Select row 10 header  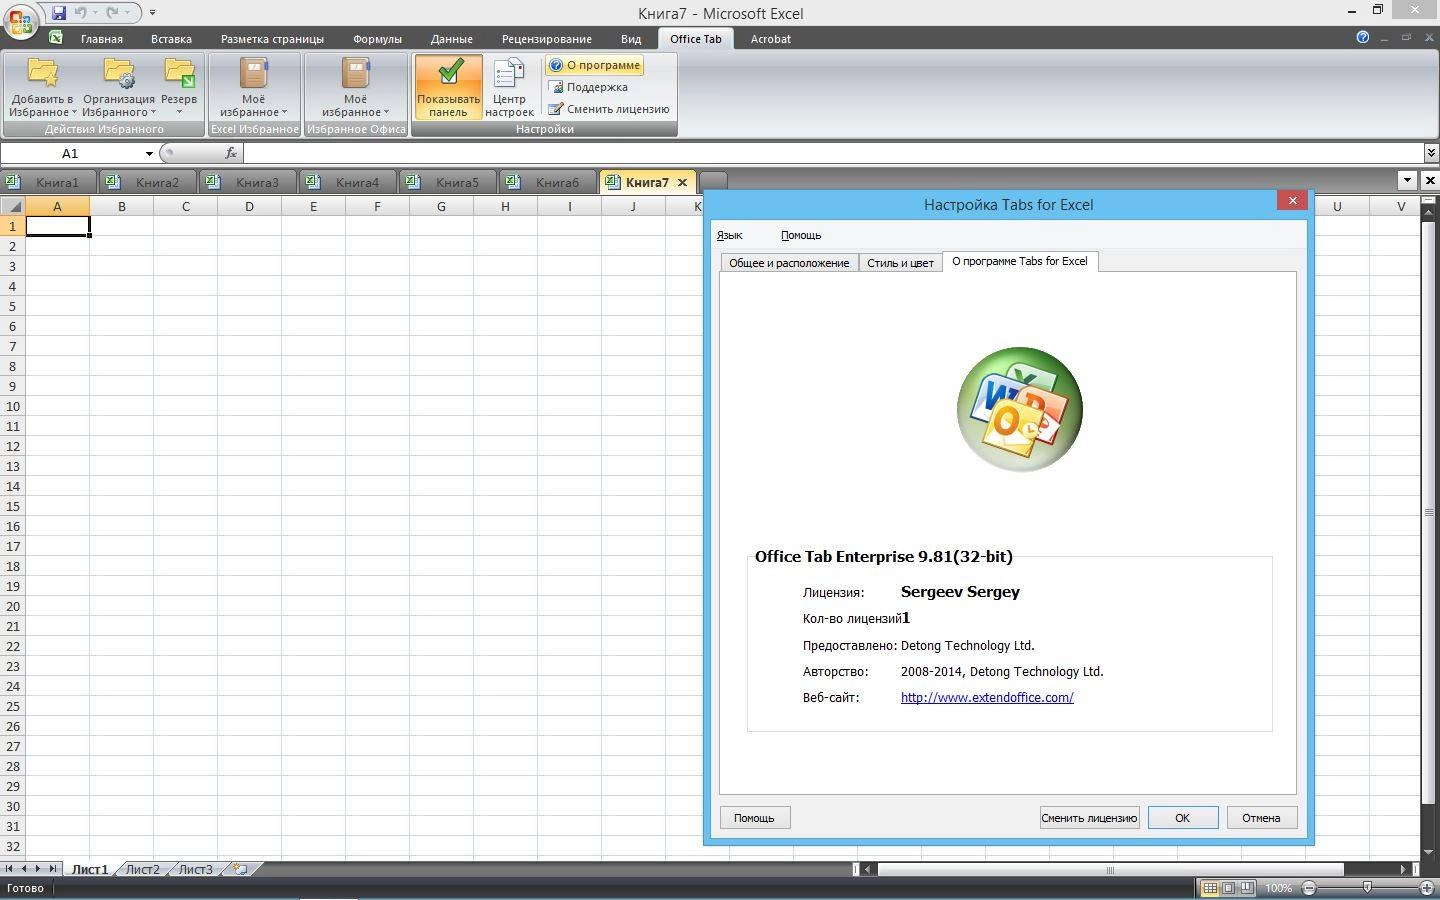[12, 406]
